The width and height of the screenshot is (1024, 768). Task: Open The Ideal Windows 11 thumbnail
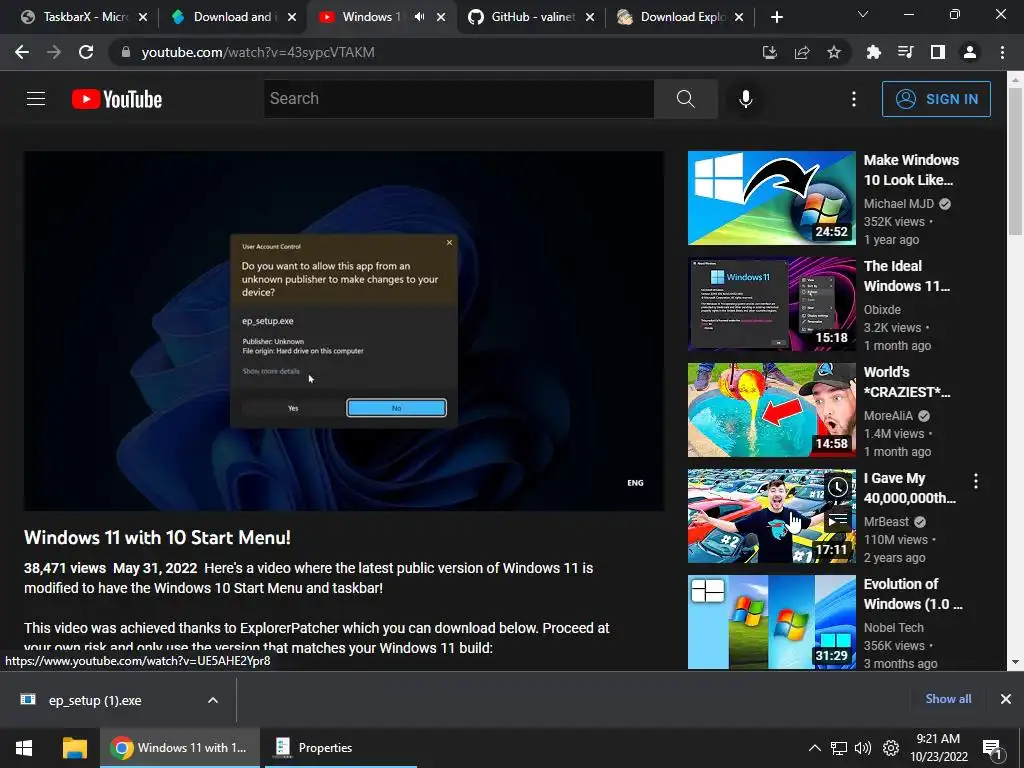pyautogui.click(x=771, y=304)
